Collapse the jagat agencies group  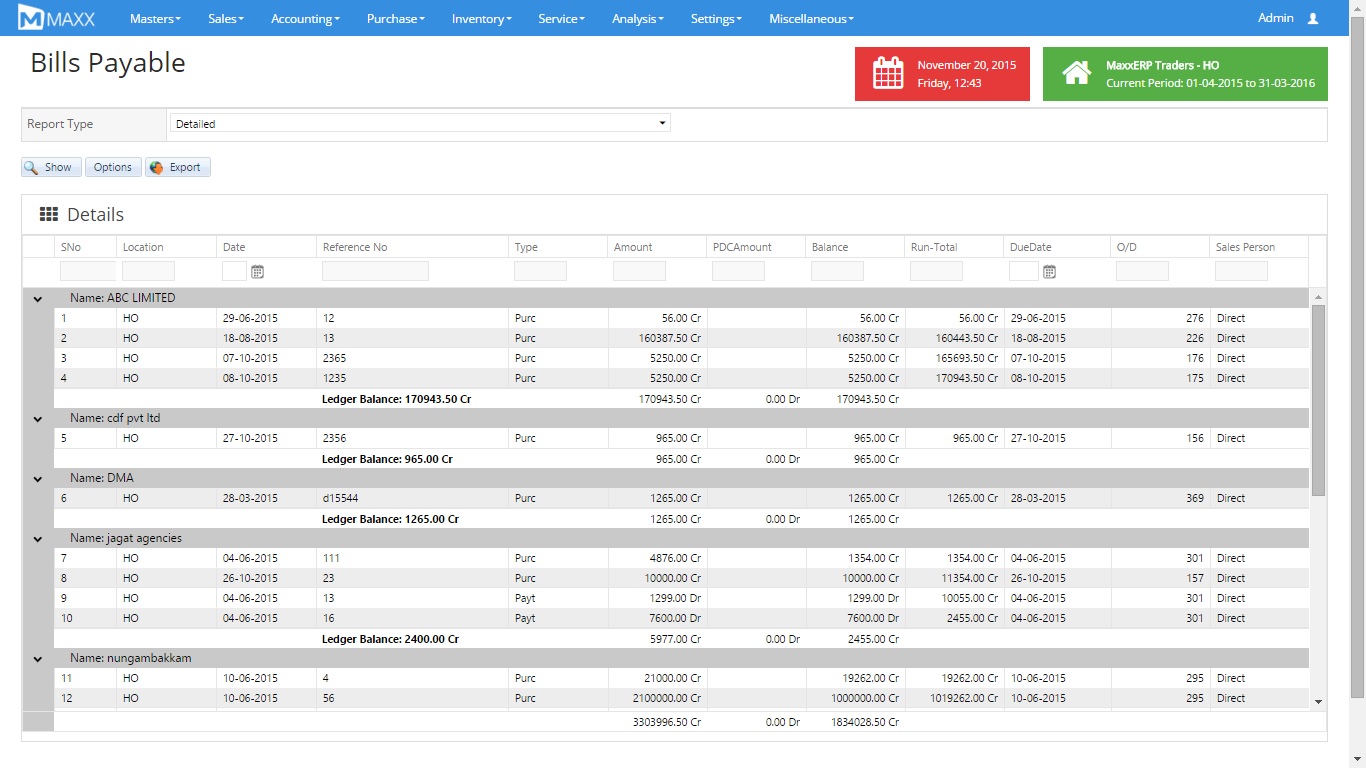pos(38,538)
